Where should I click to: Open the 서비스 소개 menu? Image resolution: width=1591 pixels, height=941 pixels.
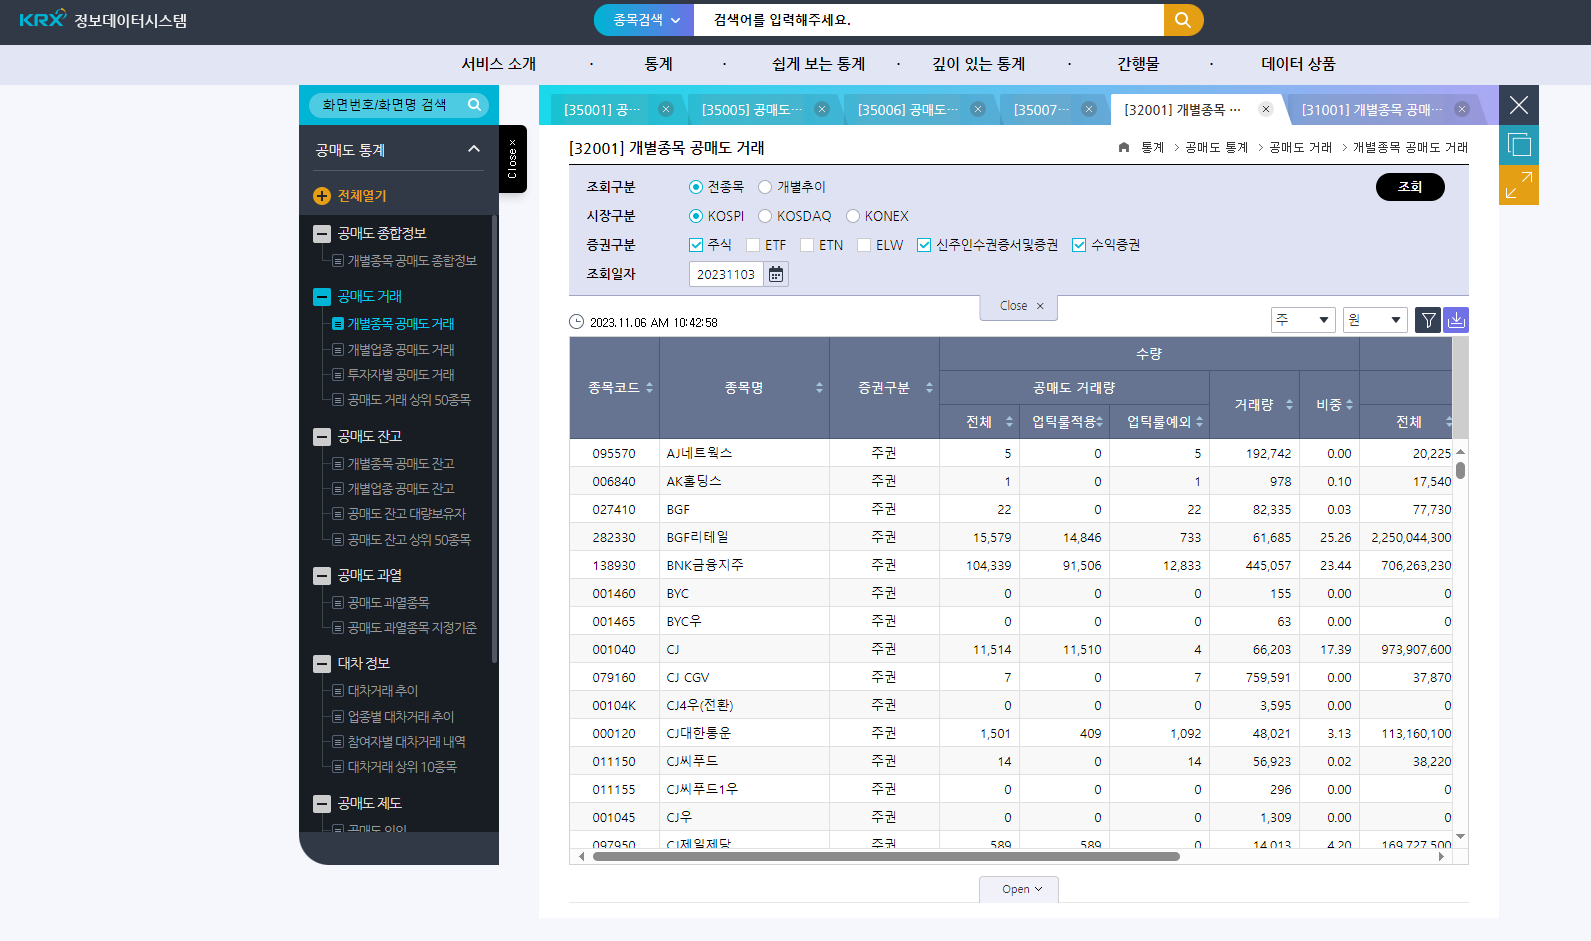498,64
